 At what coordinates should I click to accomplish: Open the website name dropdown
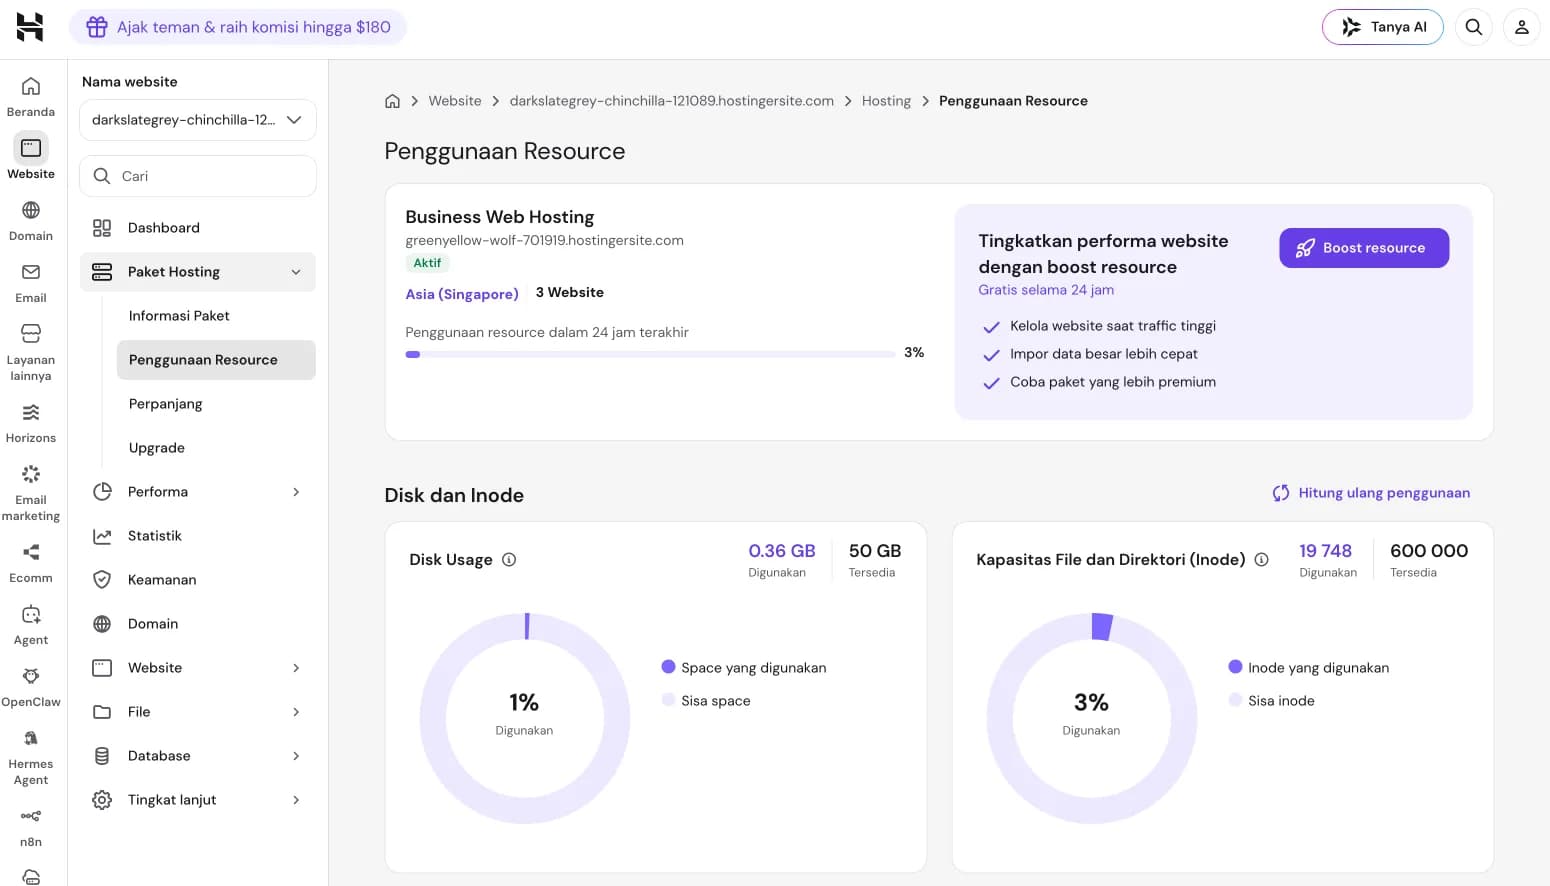pyautogui.click(x=198, y=120)
